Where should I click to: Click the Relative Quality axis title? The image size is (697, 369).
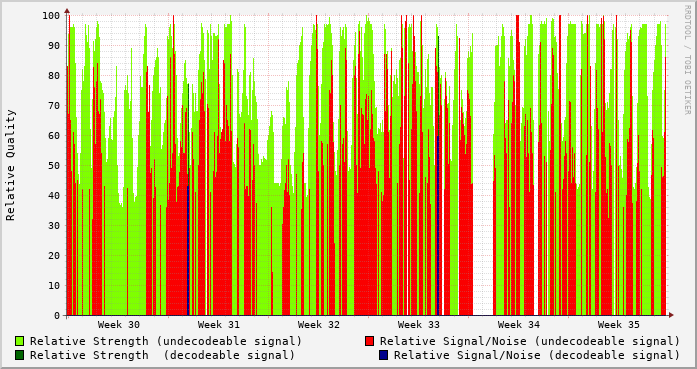[x=11, y=165]
